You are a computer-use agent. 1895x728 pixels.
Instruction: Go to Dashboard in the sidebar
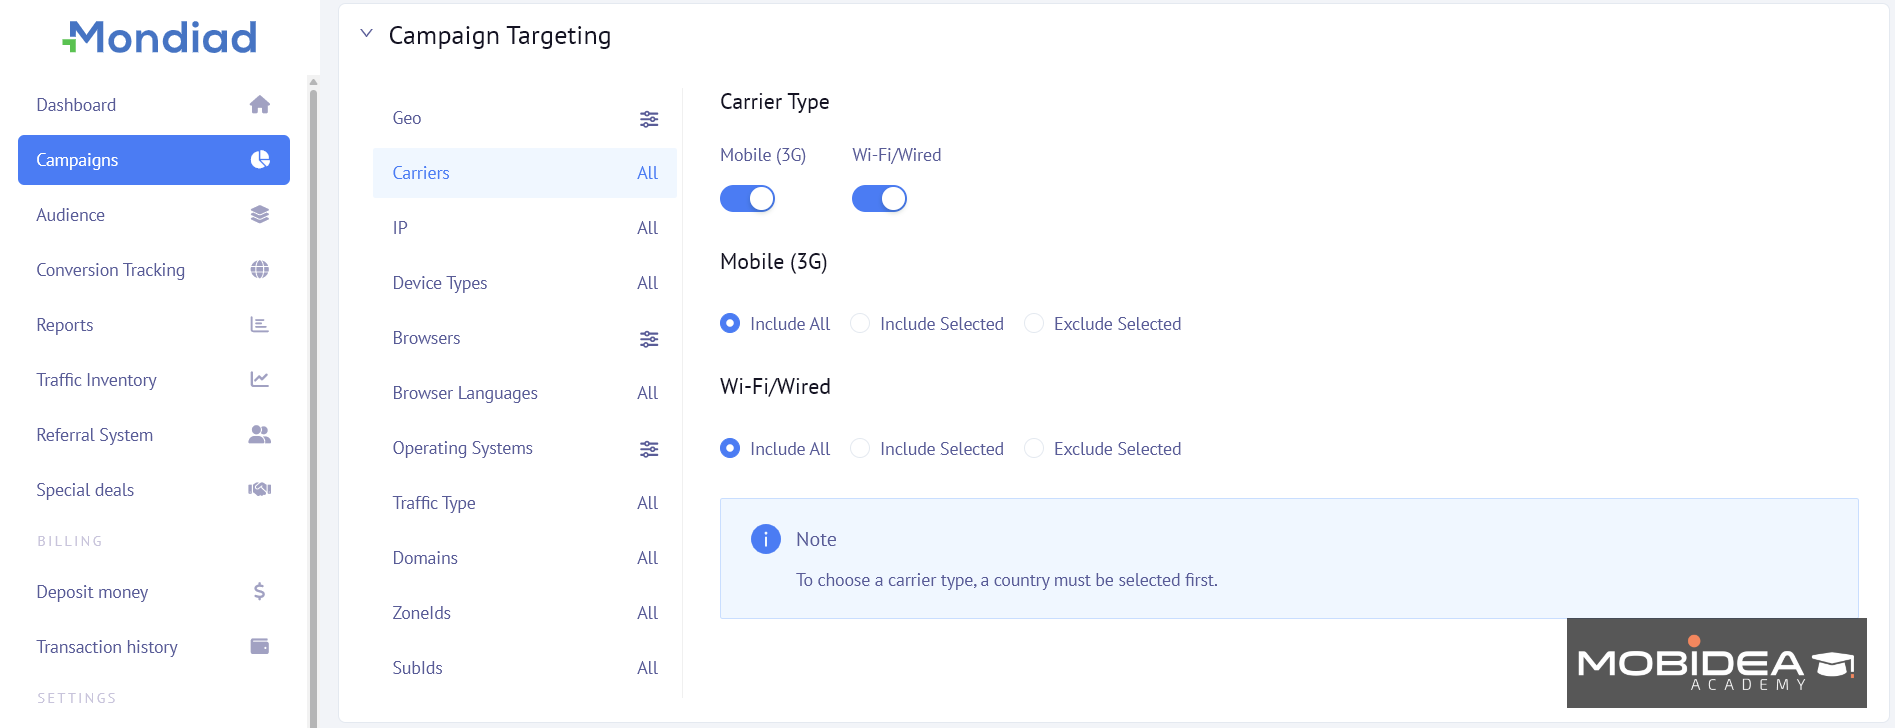(x=154, y=105)
